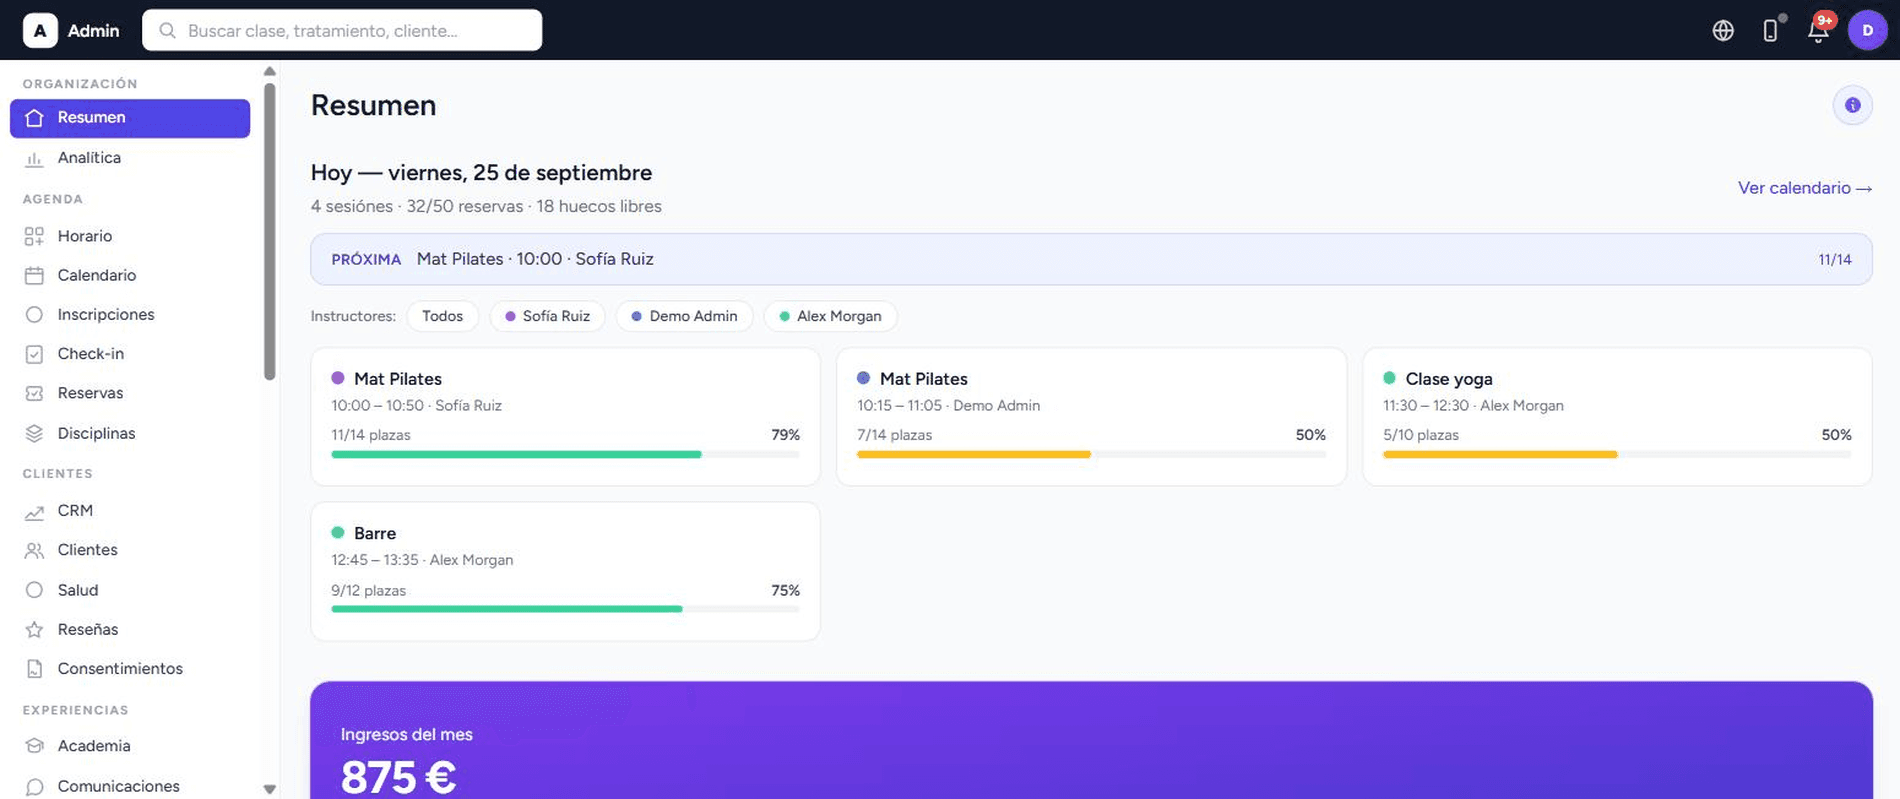Open the language globe icon
1900x799 pixels.
(x=1722, y=31)
